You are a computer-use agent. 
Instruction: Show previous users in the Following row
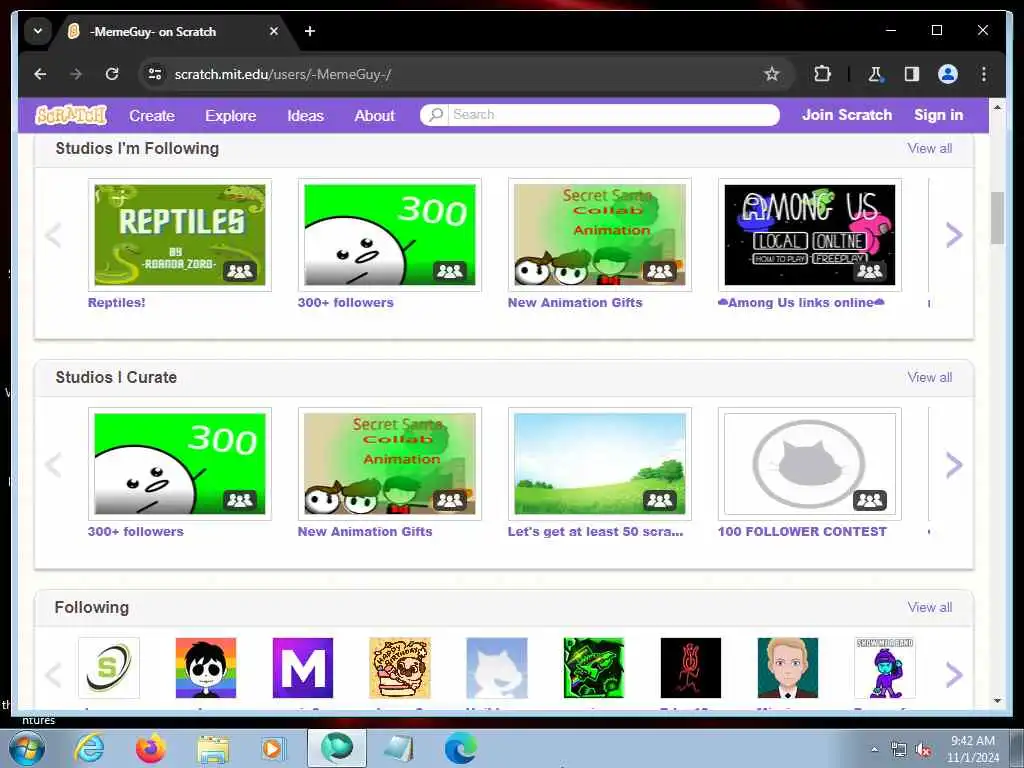coord(54,675)
